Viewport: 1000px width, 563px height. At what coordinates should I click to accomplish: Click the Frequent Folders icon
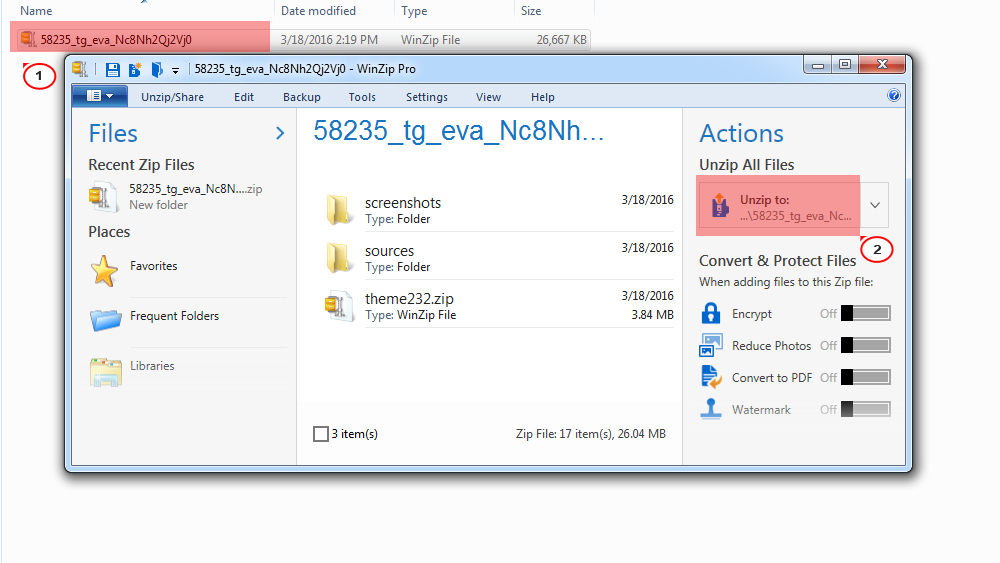[x=105, y=319]
